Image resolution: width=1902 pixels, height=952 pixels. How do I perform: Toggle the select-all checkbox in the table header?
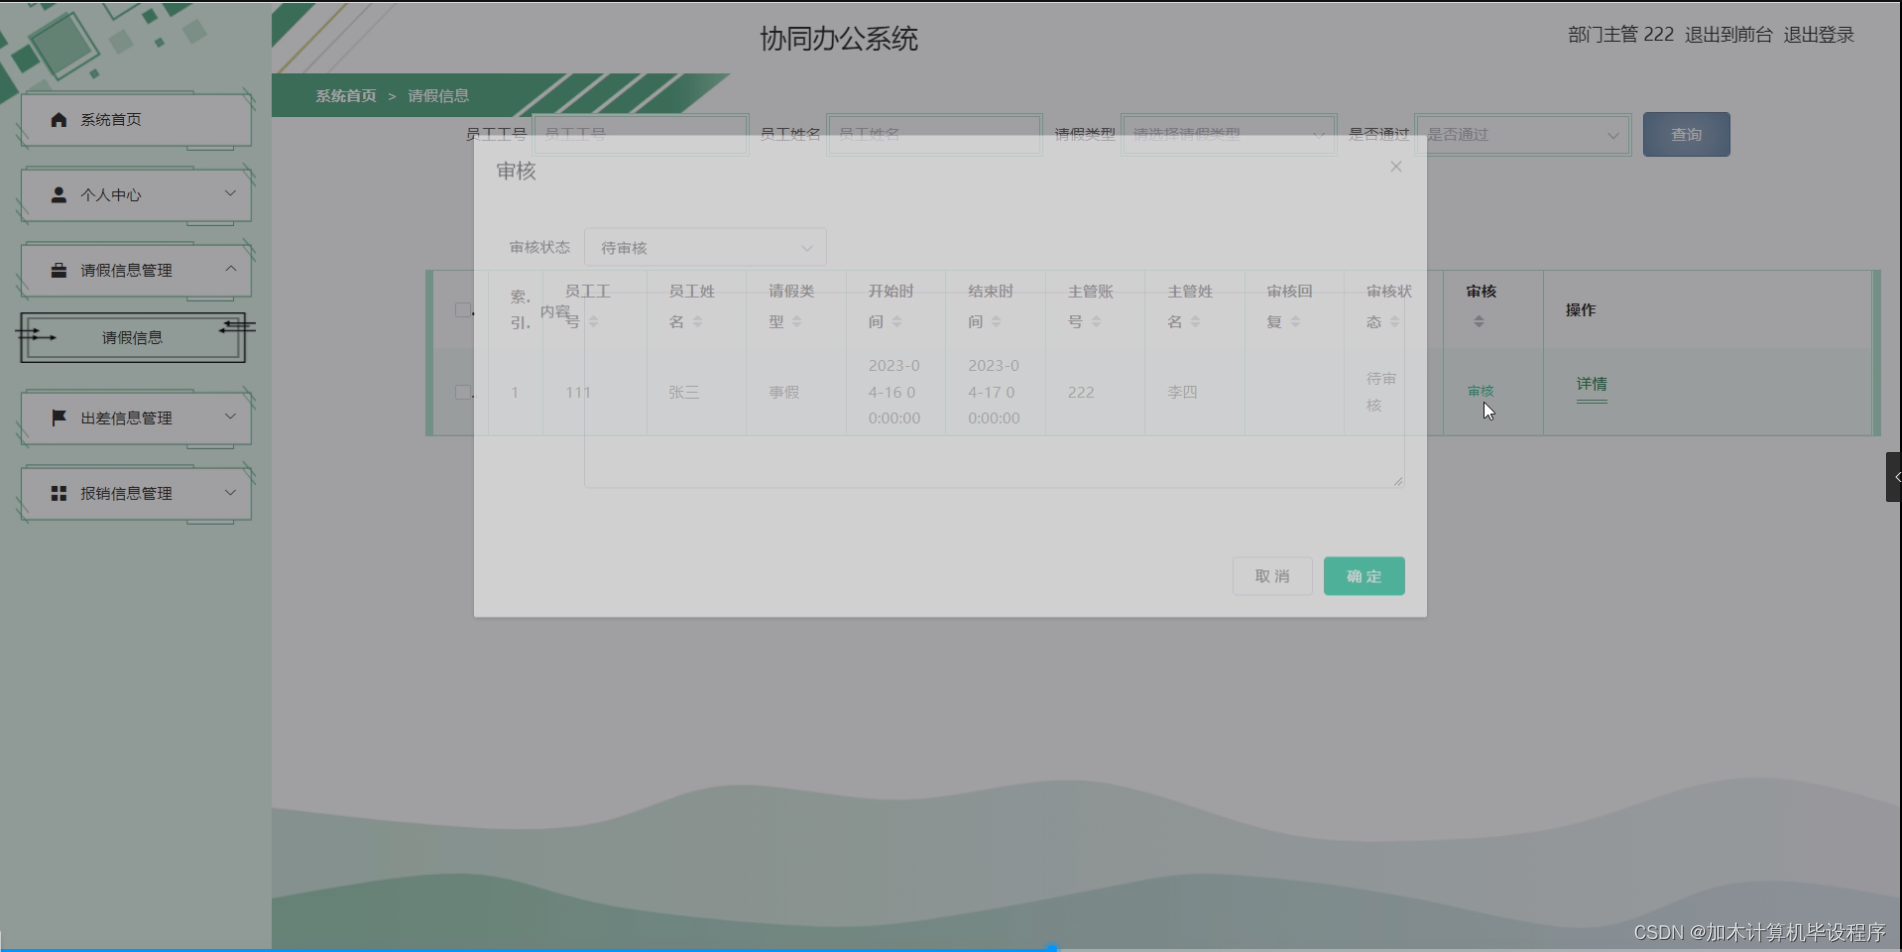463,309
